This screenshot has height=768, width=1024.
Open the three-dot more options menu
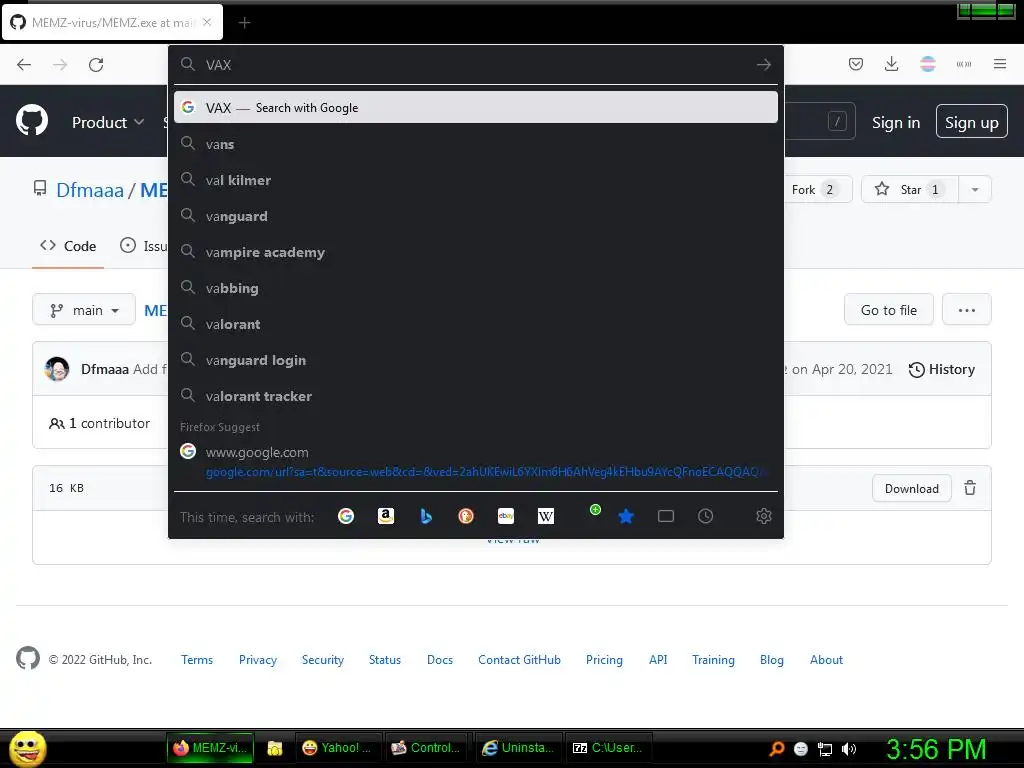(x=967, y=310)
